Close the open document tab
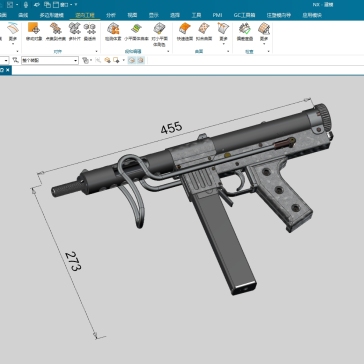Screen dimensions: 364x364 pos(7,70)
